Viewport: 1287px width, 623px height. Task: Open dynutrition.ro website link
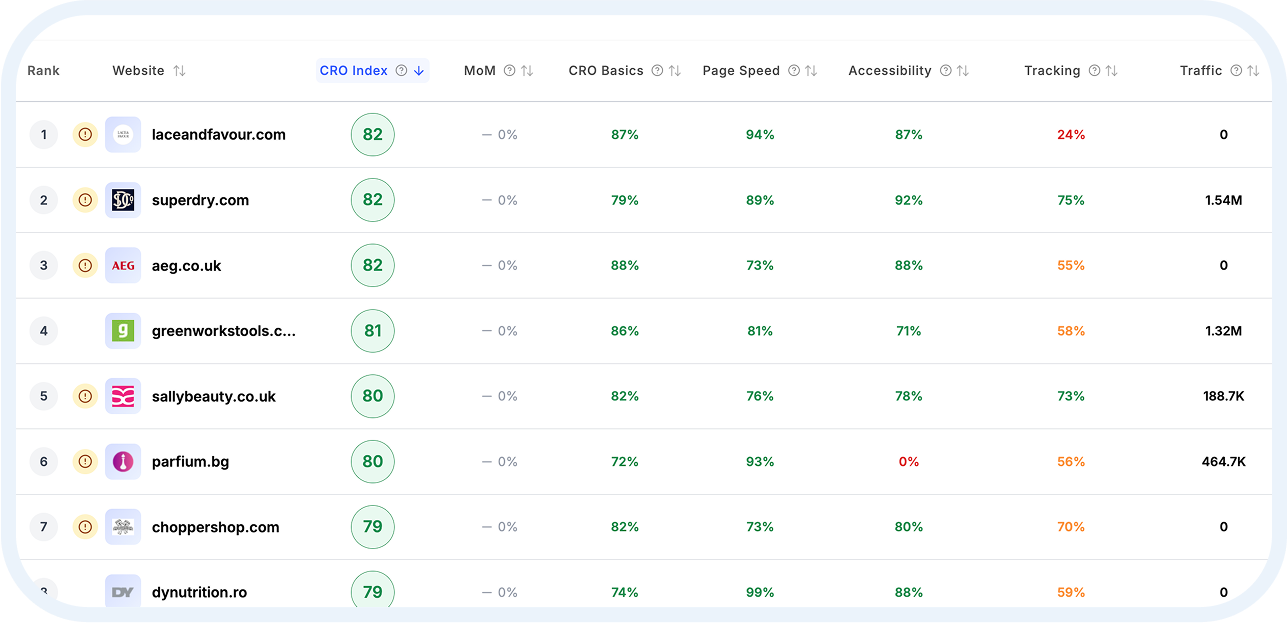click(199, 592)
